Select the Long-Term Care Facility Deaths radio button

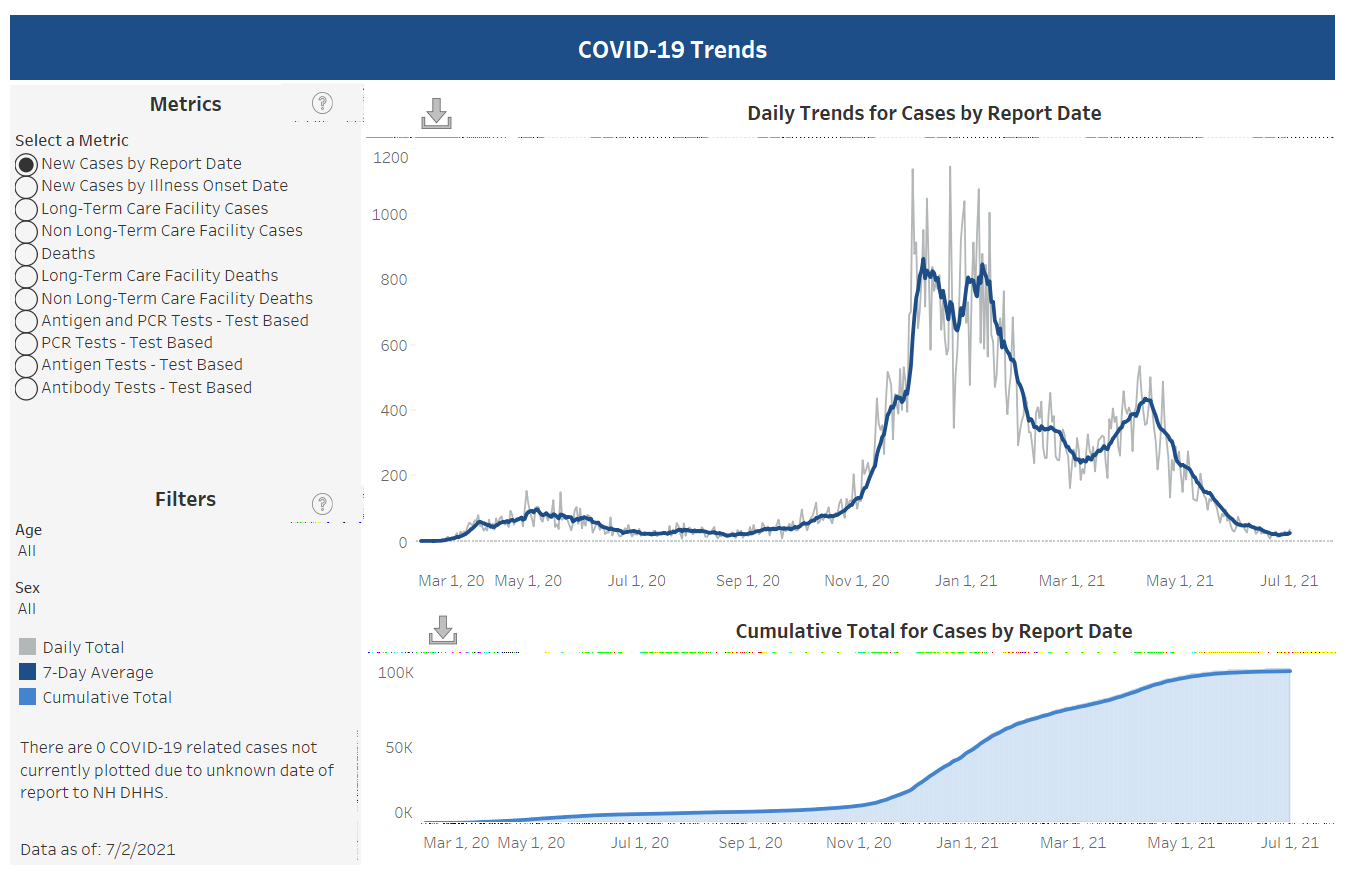coord(27,276)
